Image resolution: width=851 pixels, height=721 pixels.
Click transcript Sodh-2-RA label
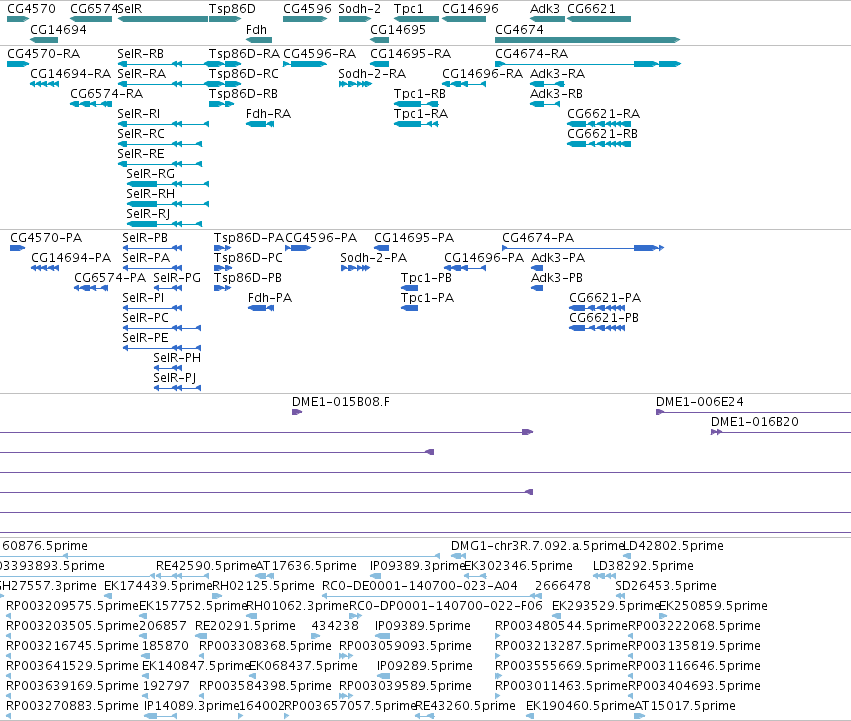372,73
